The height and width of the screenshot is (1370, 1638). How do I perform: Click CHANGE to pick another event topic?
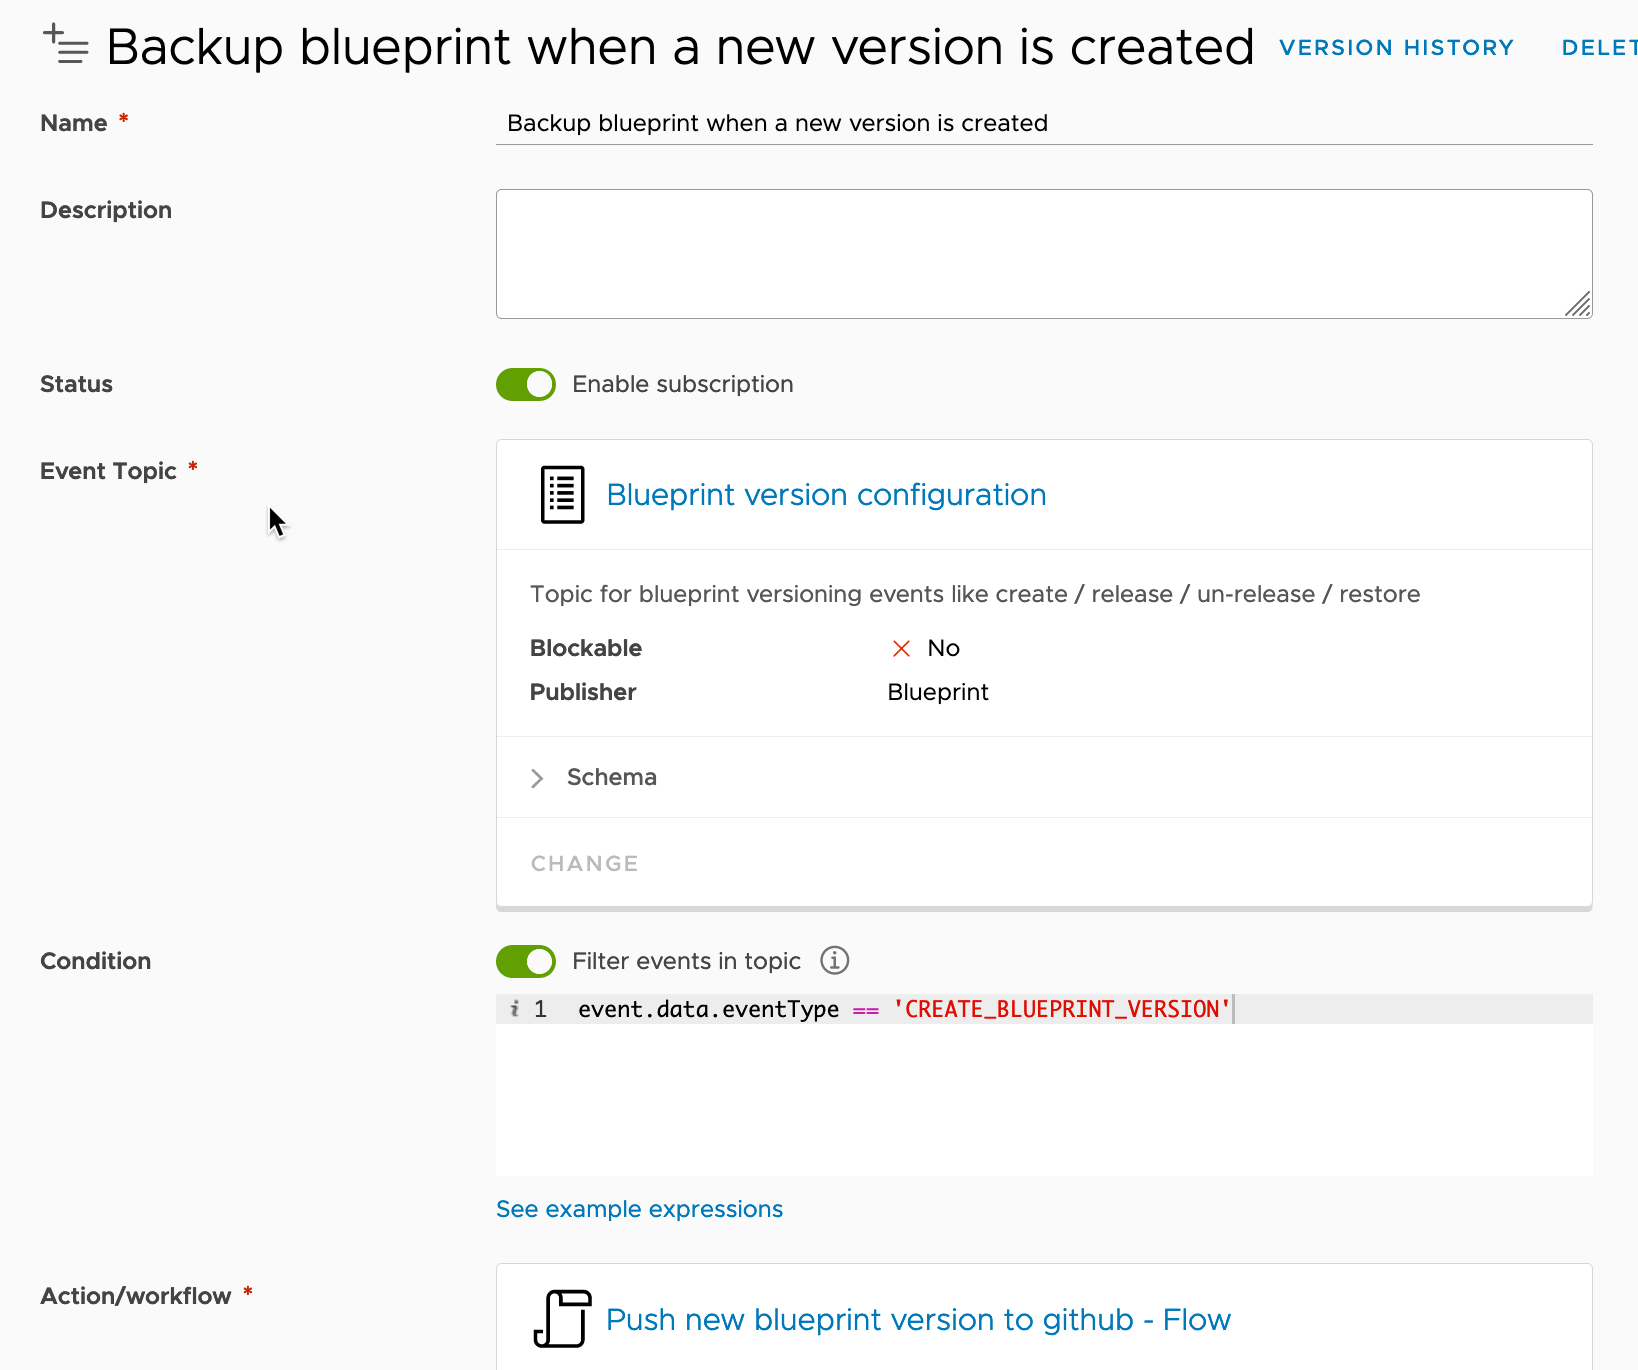coord(584,863)
